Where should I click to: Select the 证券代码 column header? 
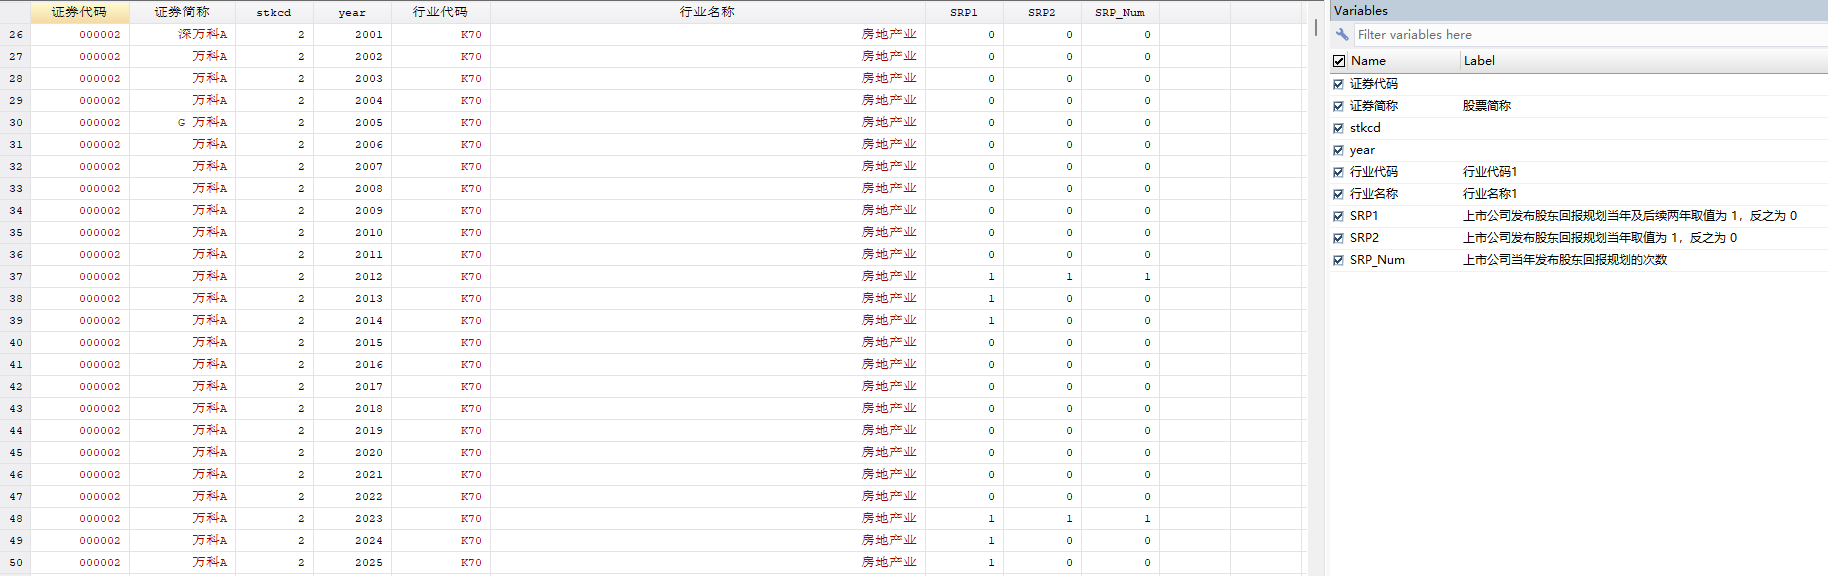[80, 12]
